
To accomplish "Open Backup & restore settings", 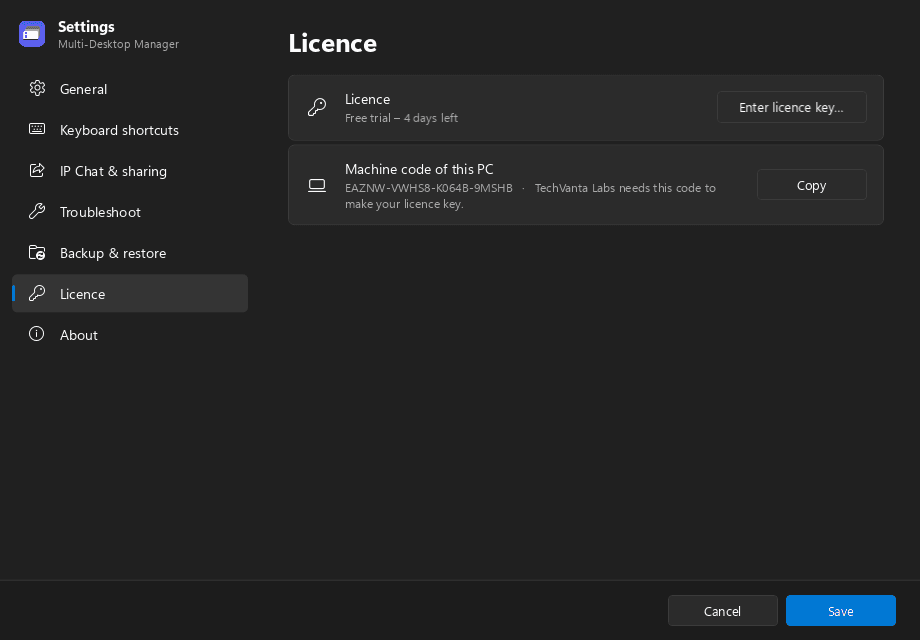I will [x=130, y=253].
